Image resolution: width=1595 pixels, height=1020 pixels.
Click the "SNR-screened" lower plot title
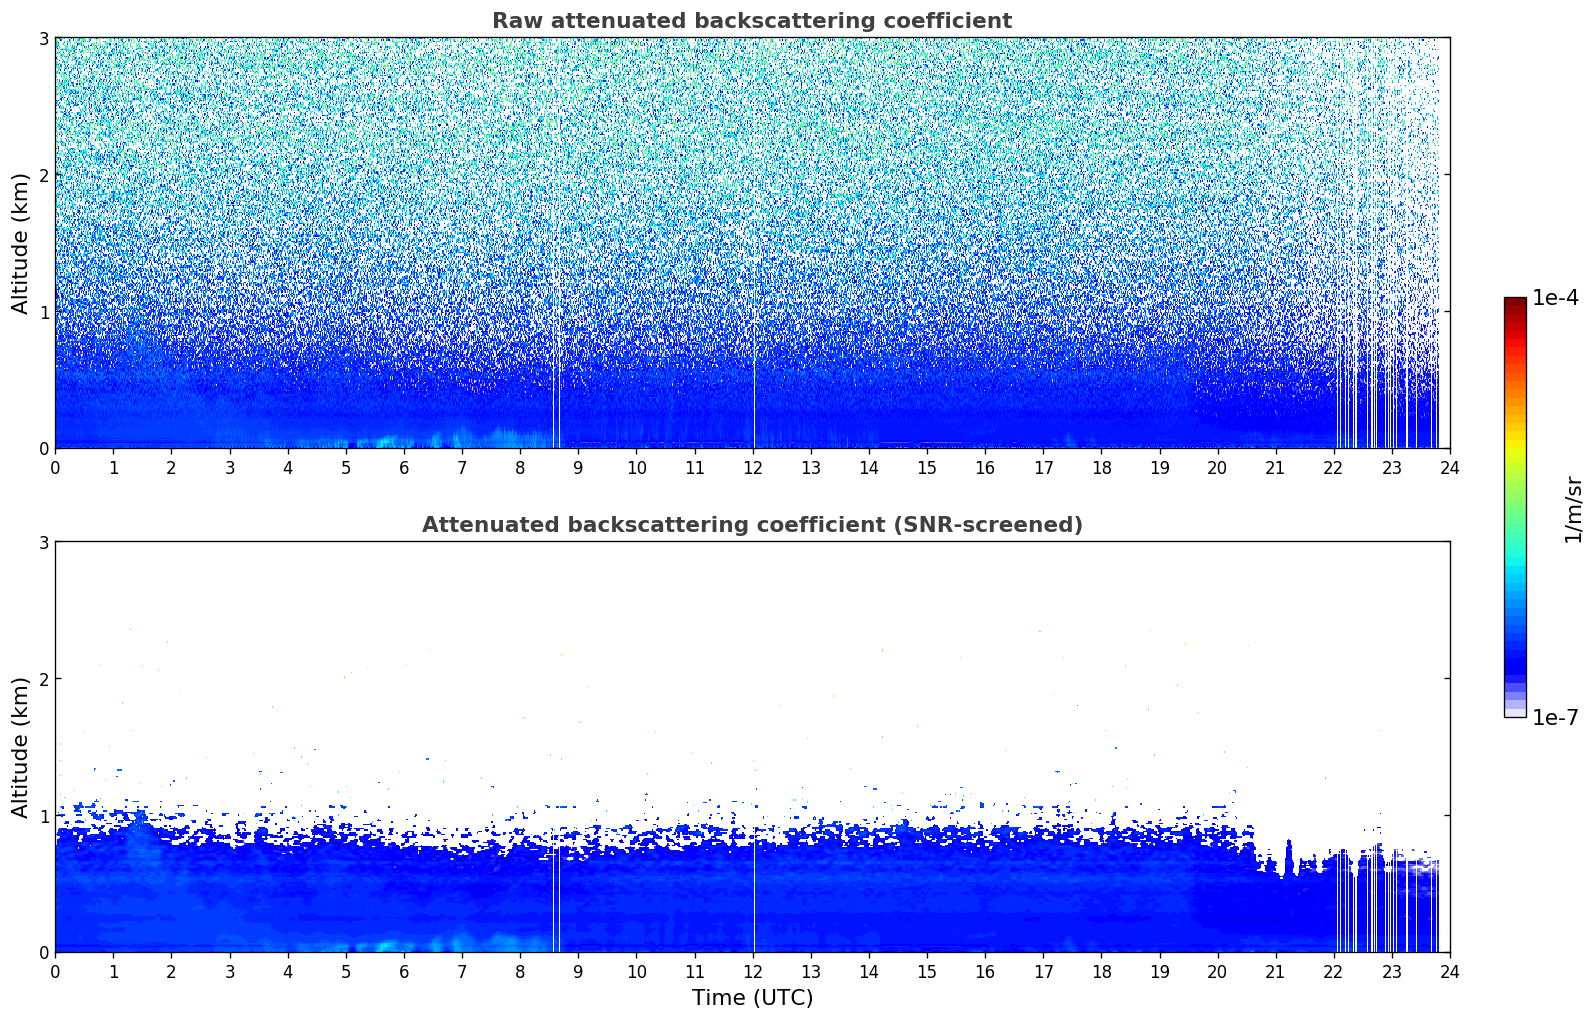[751, 525]
